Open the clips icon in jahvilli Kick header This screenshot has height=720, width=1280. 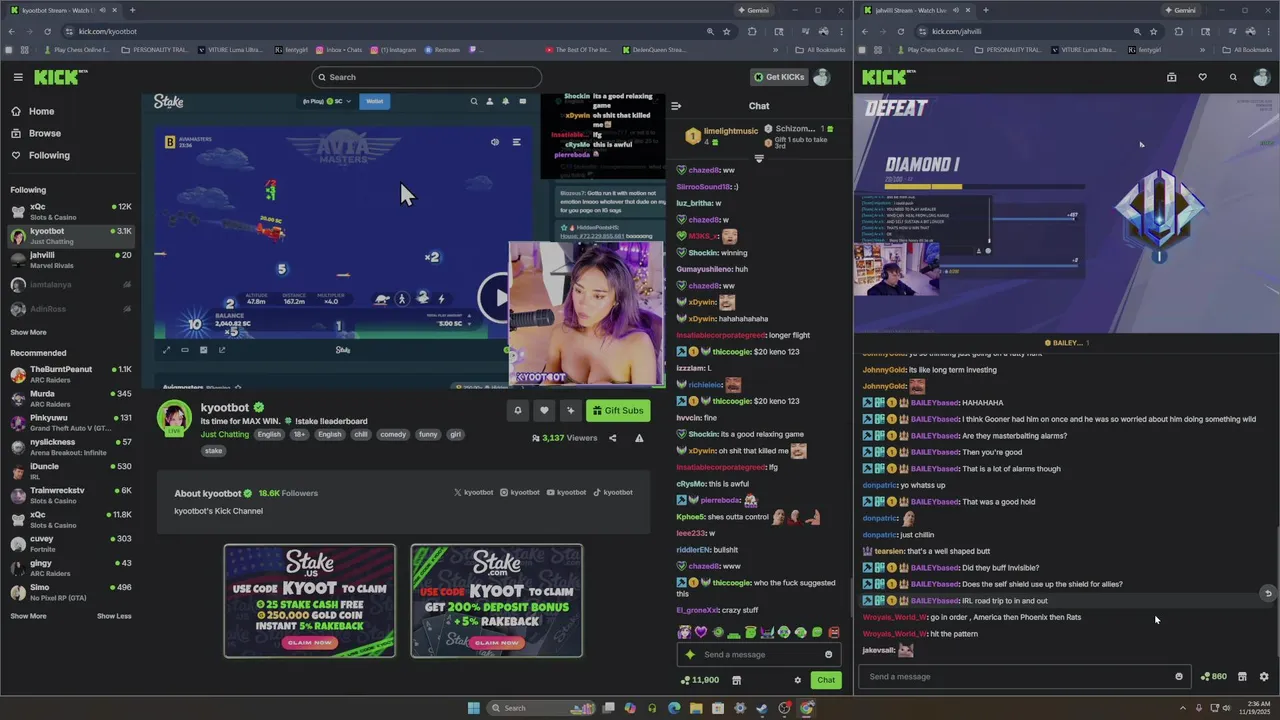coord(1171,77)
